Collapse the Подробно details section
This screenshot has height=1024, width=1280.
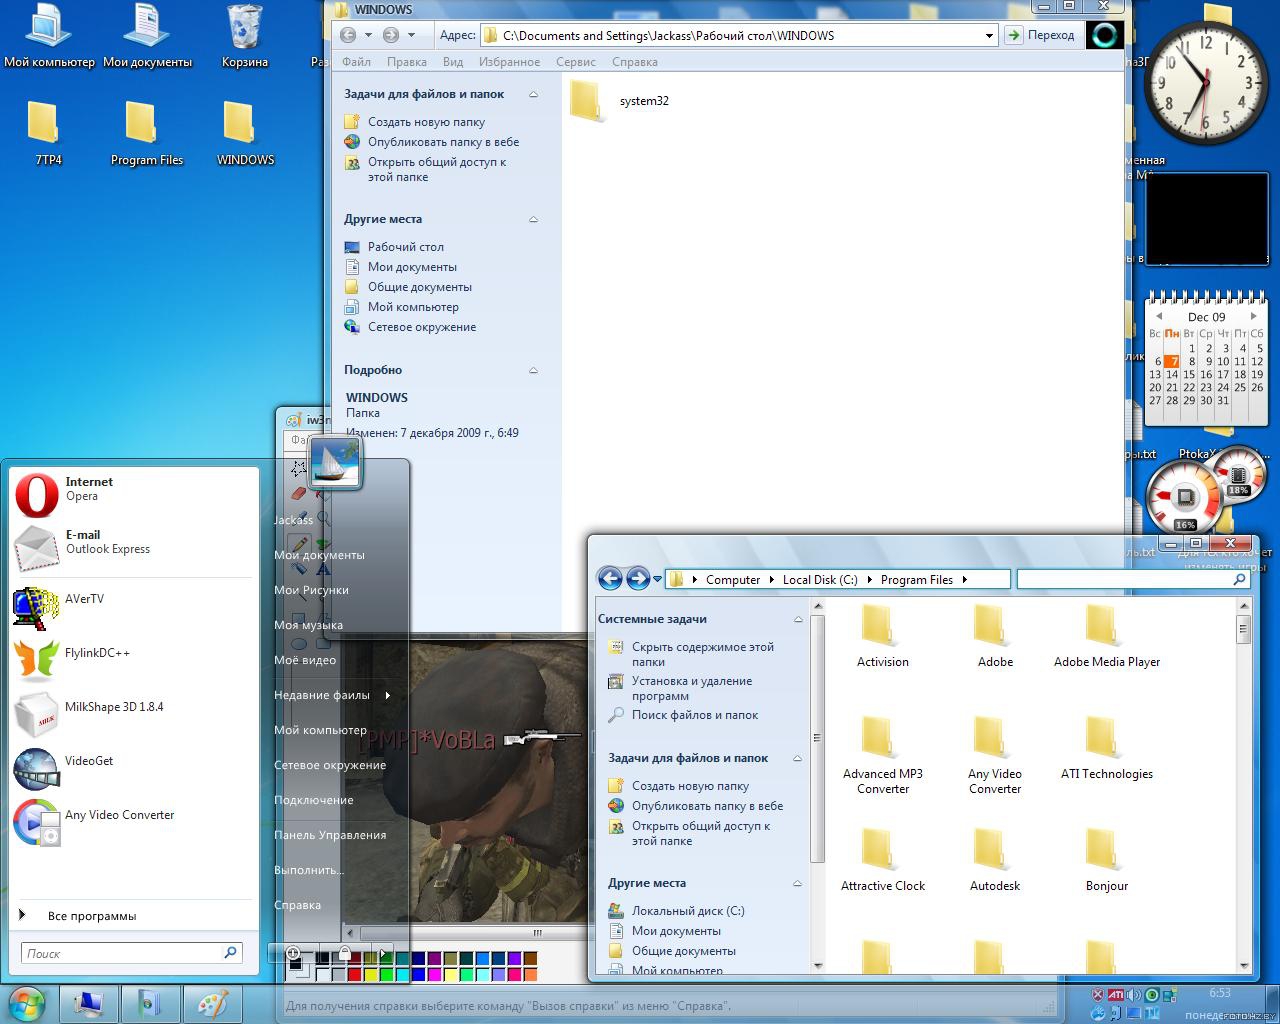point(533,370)
